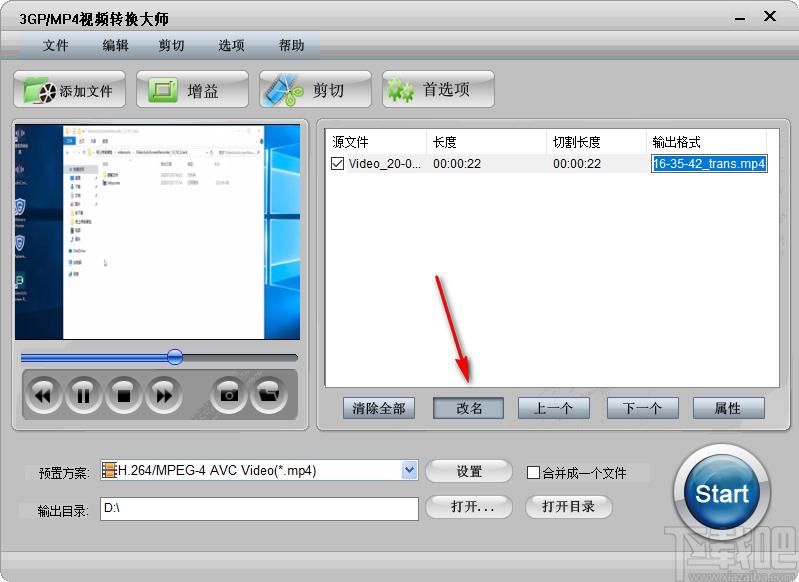Click the 输出格式 column header
Image resolution: width=799 pixels, height=582 pixels.
tap(706, 142)
